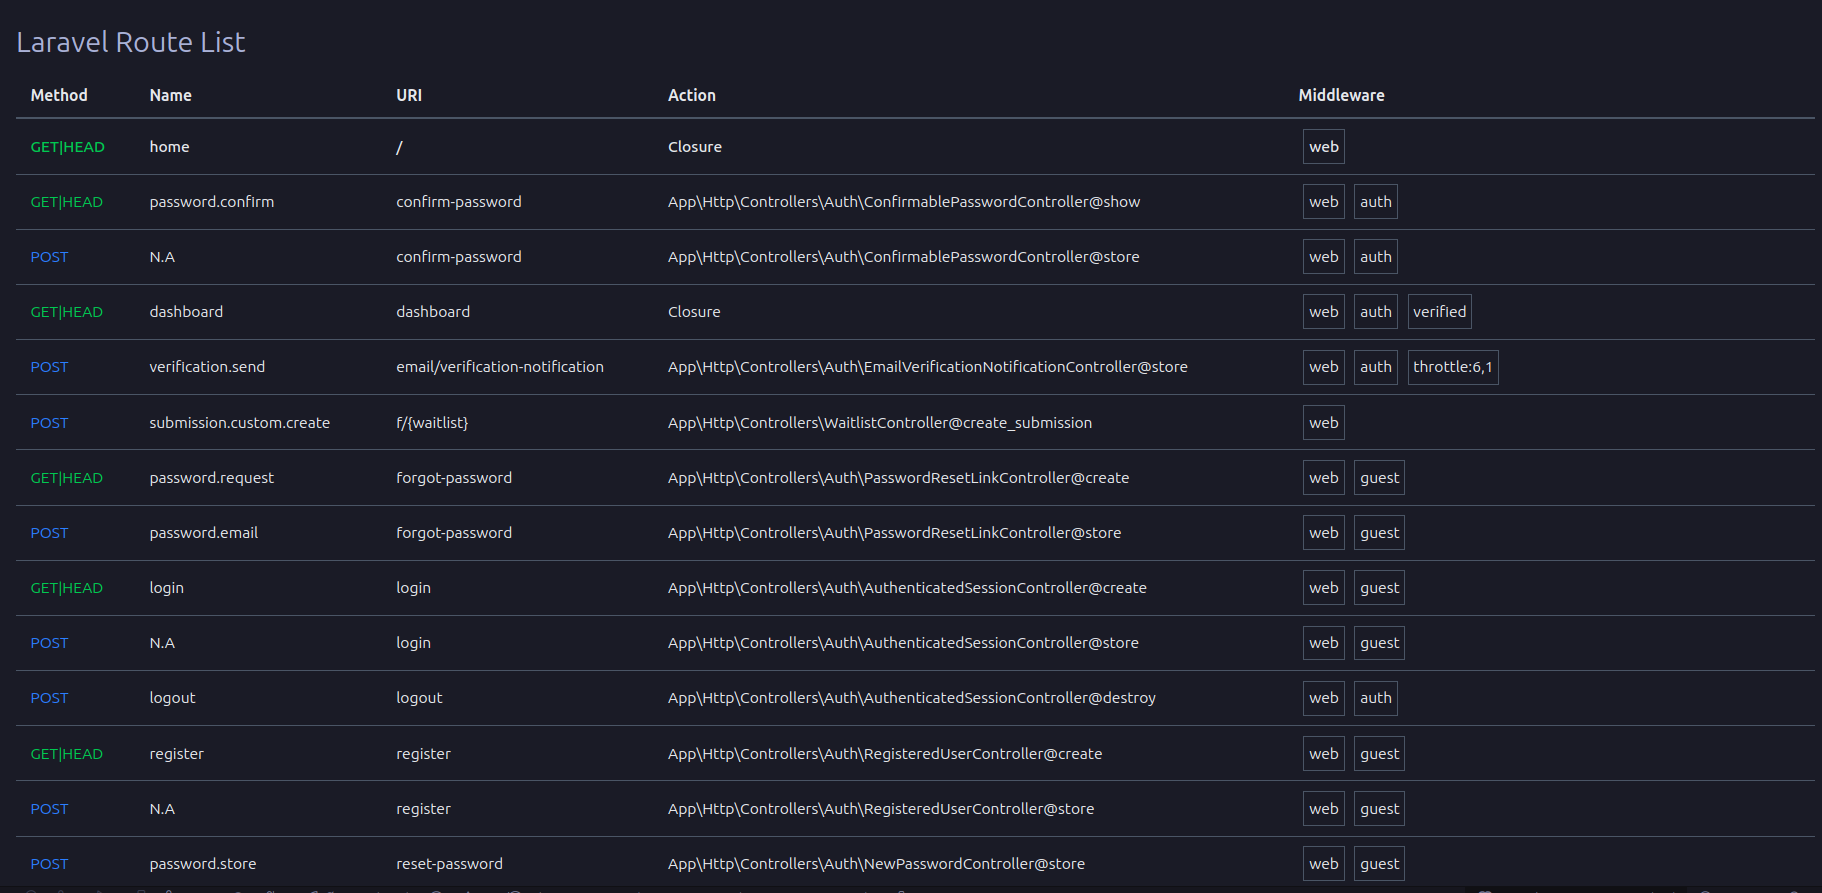Click GET|HEAD method of login row
This screenshot has height=893, width=1822.
66,588
